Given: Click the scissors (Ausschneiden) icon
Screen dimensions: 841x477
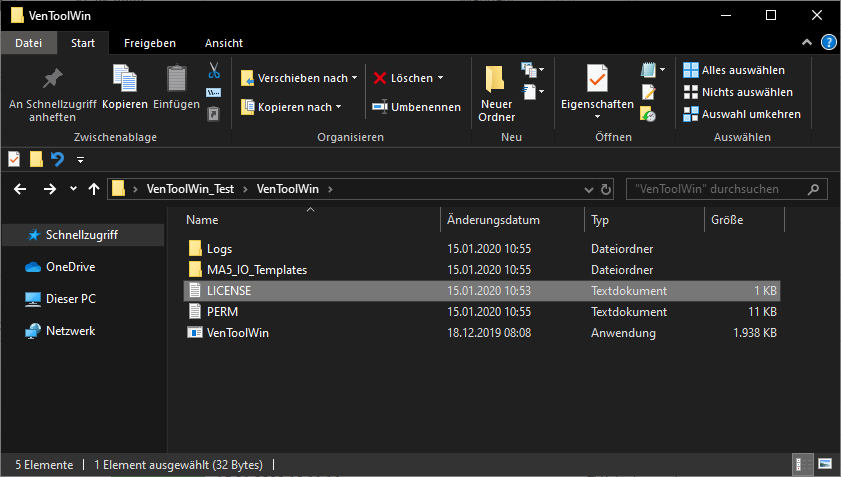Looking at the screenshot, I should (213, 71).
